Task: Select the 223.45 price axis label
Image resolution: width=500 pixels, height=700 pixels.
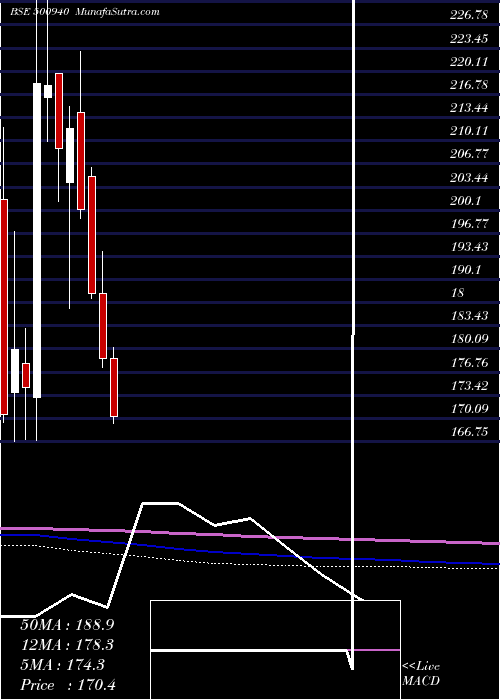Action: tap(469, 39)
